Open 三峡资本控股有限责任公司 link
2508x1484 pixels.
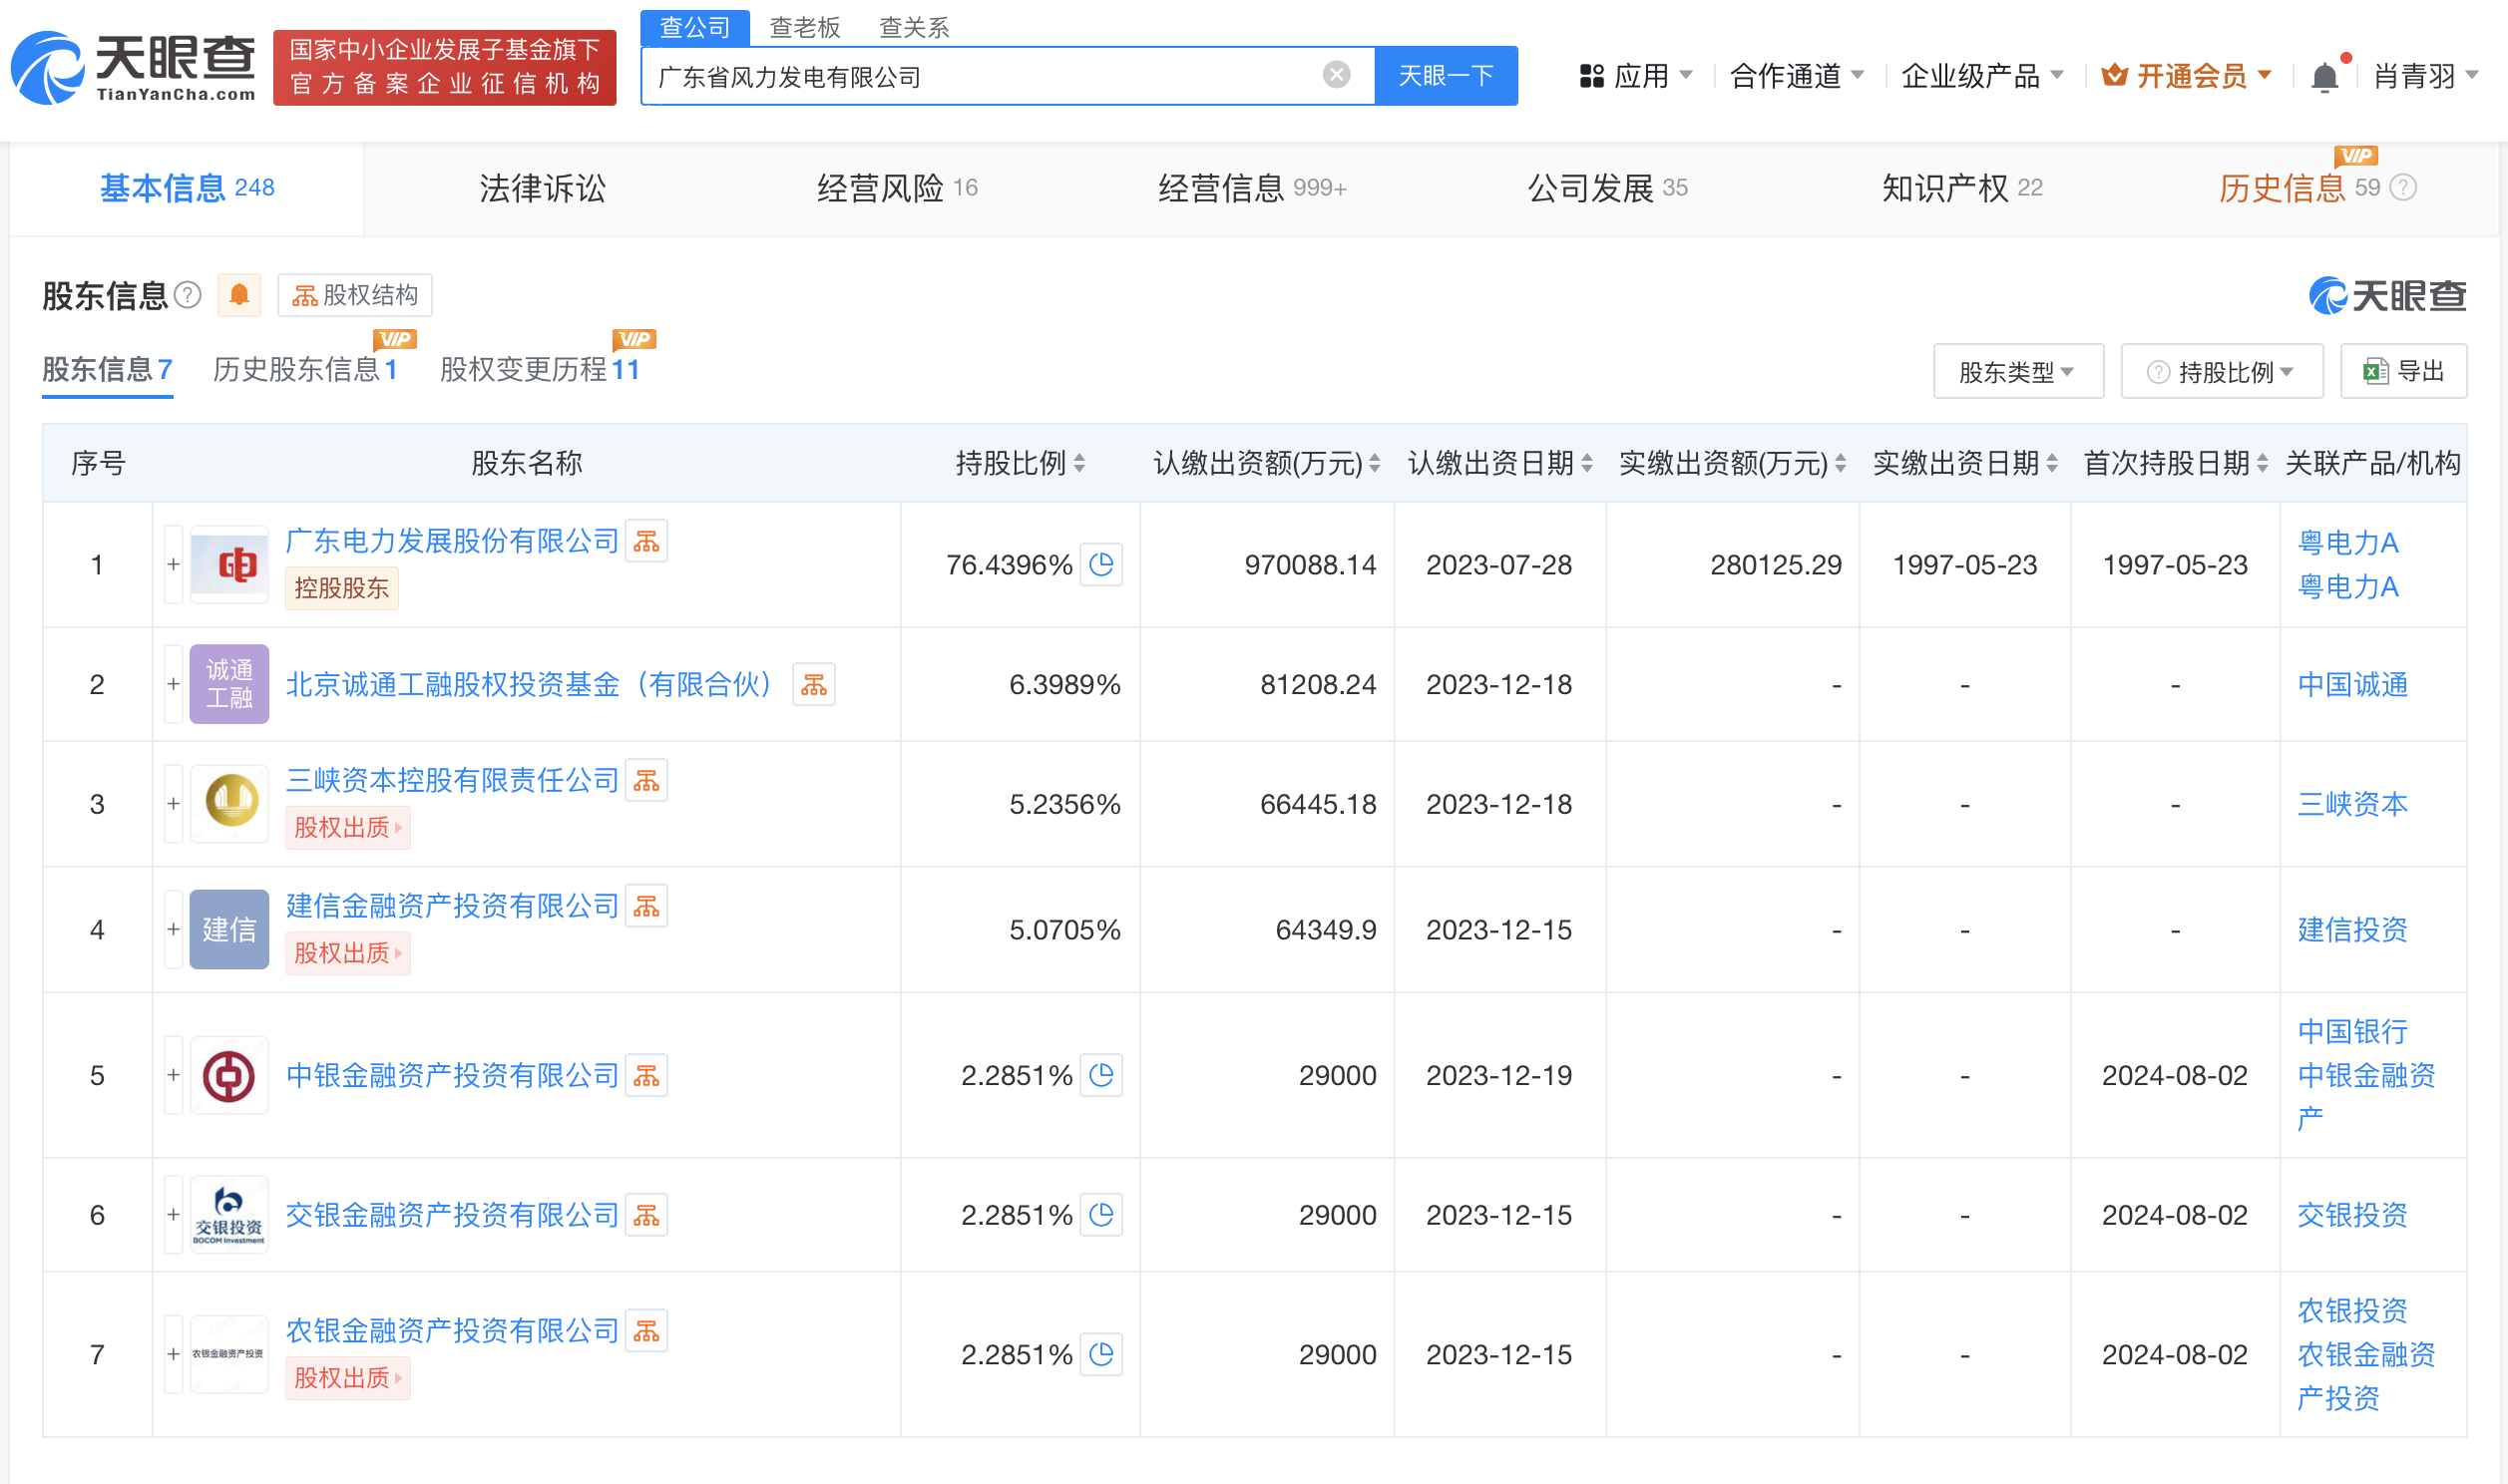pyautogui.click(x=452, y=780)
